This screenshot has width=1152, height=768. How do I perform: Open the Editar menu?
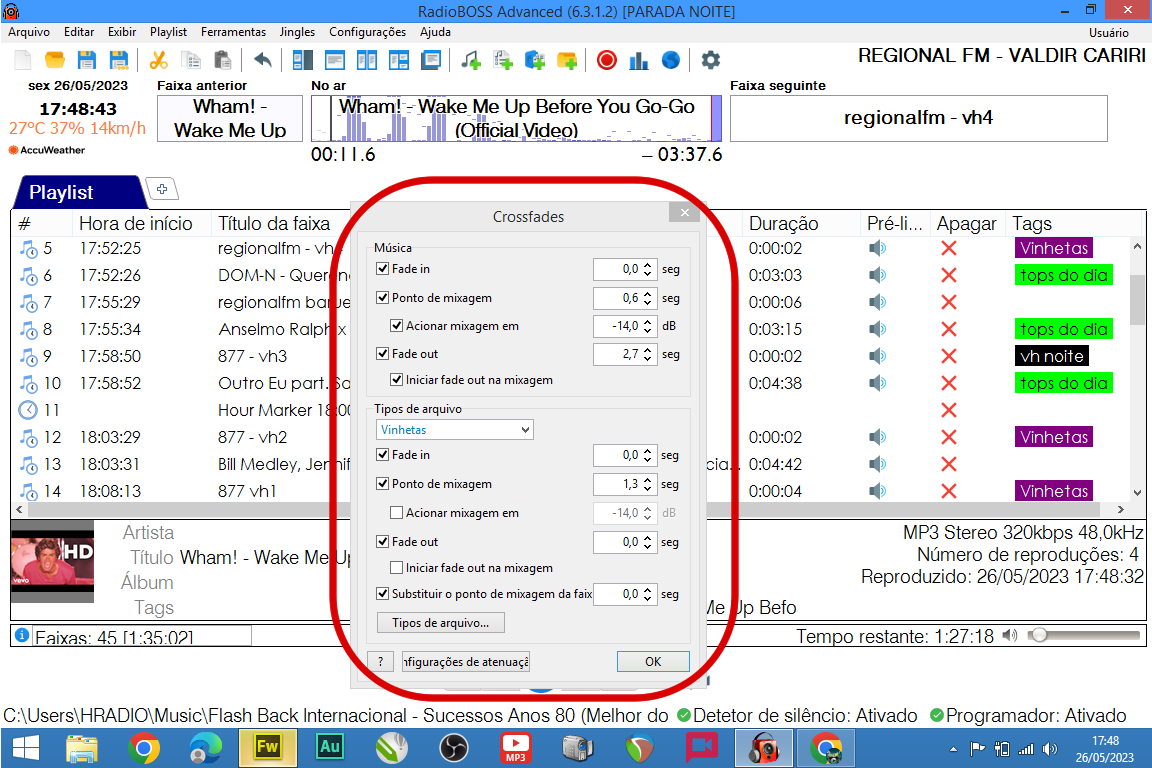point(79,32)
